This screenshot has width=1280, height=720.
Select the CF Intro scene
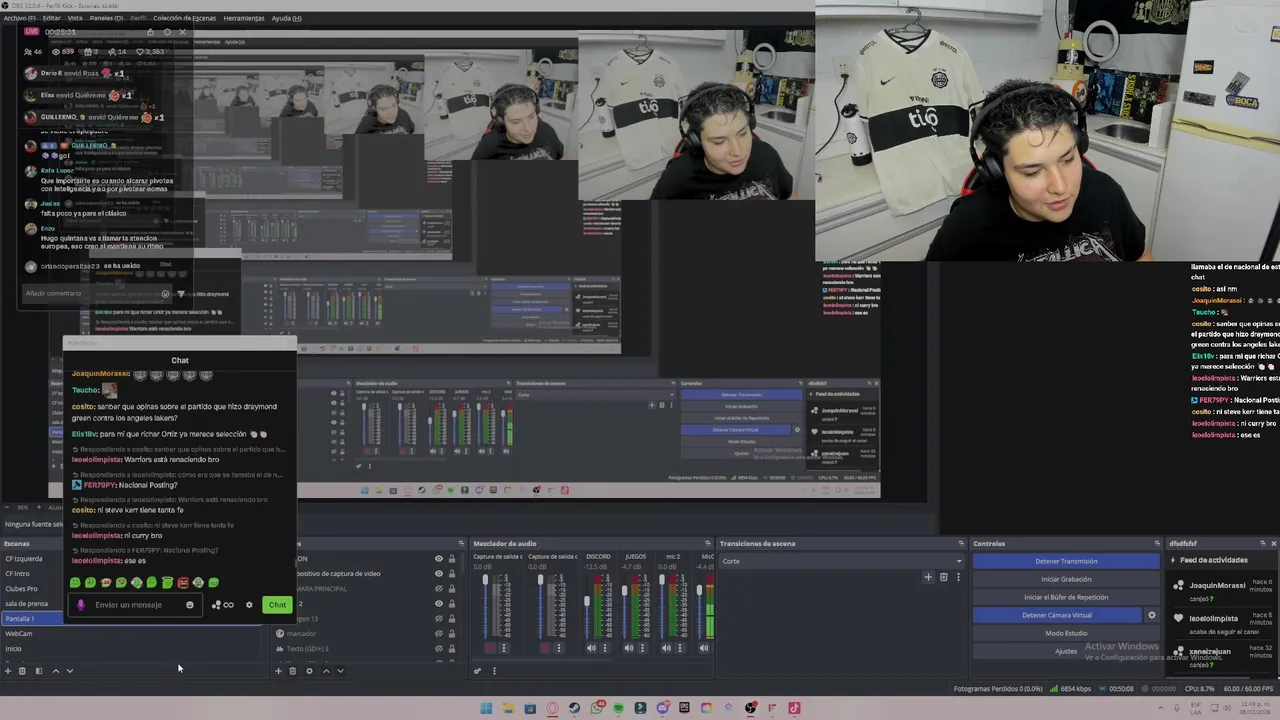click(18, 574)
